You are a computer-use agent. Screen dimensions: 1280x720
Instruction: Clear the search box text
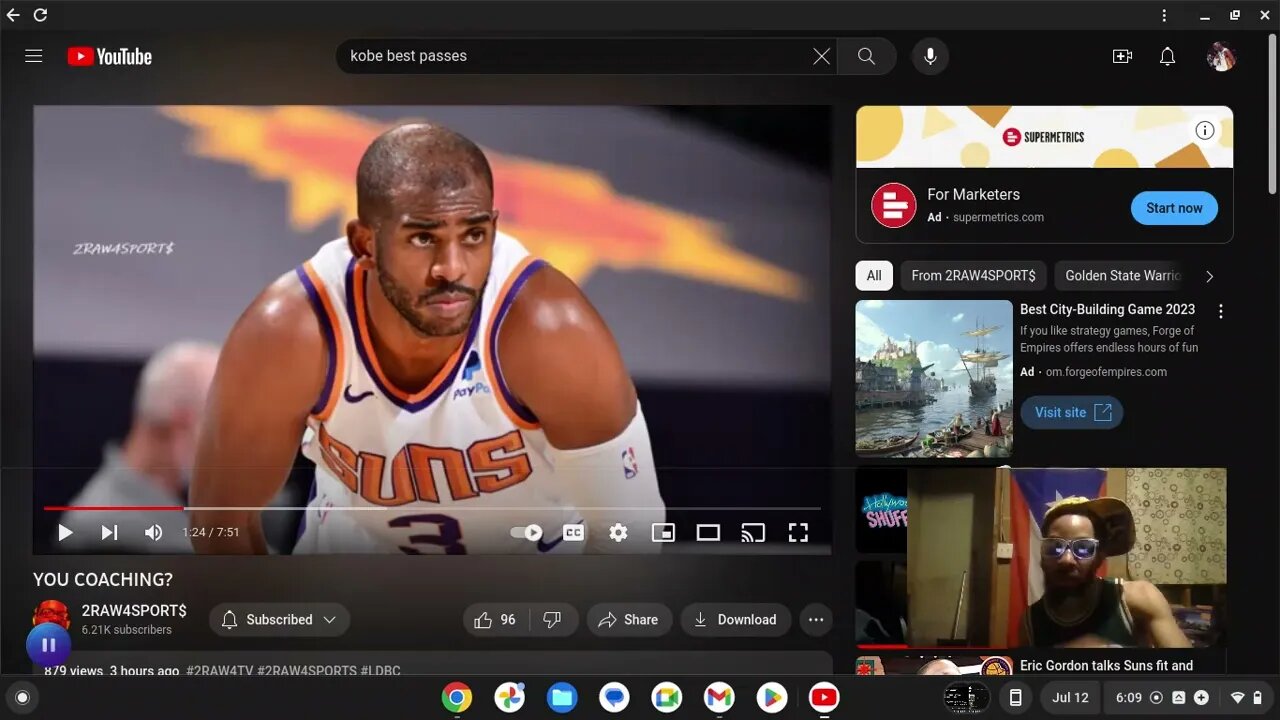tap(821, 56)
